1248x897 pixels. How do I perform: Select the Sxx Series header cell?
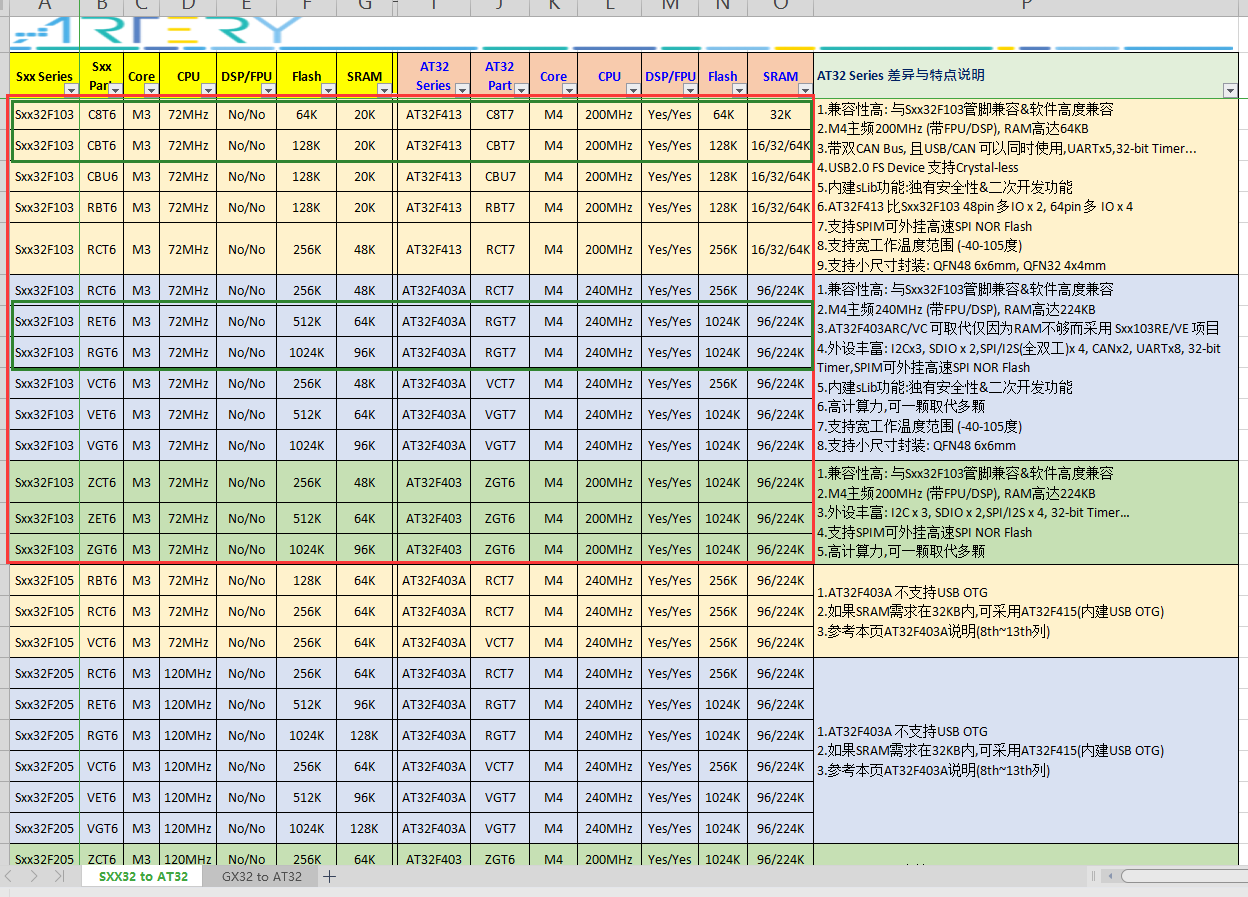click(x=45, y=75)
